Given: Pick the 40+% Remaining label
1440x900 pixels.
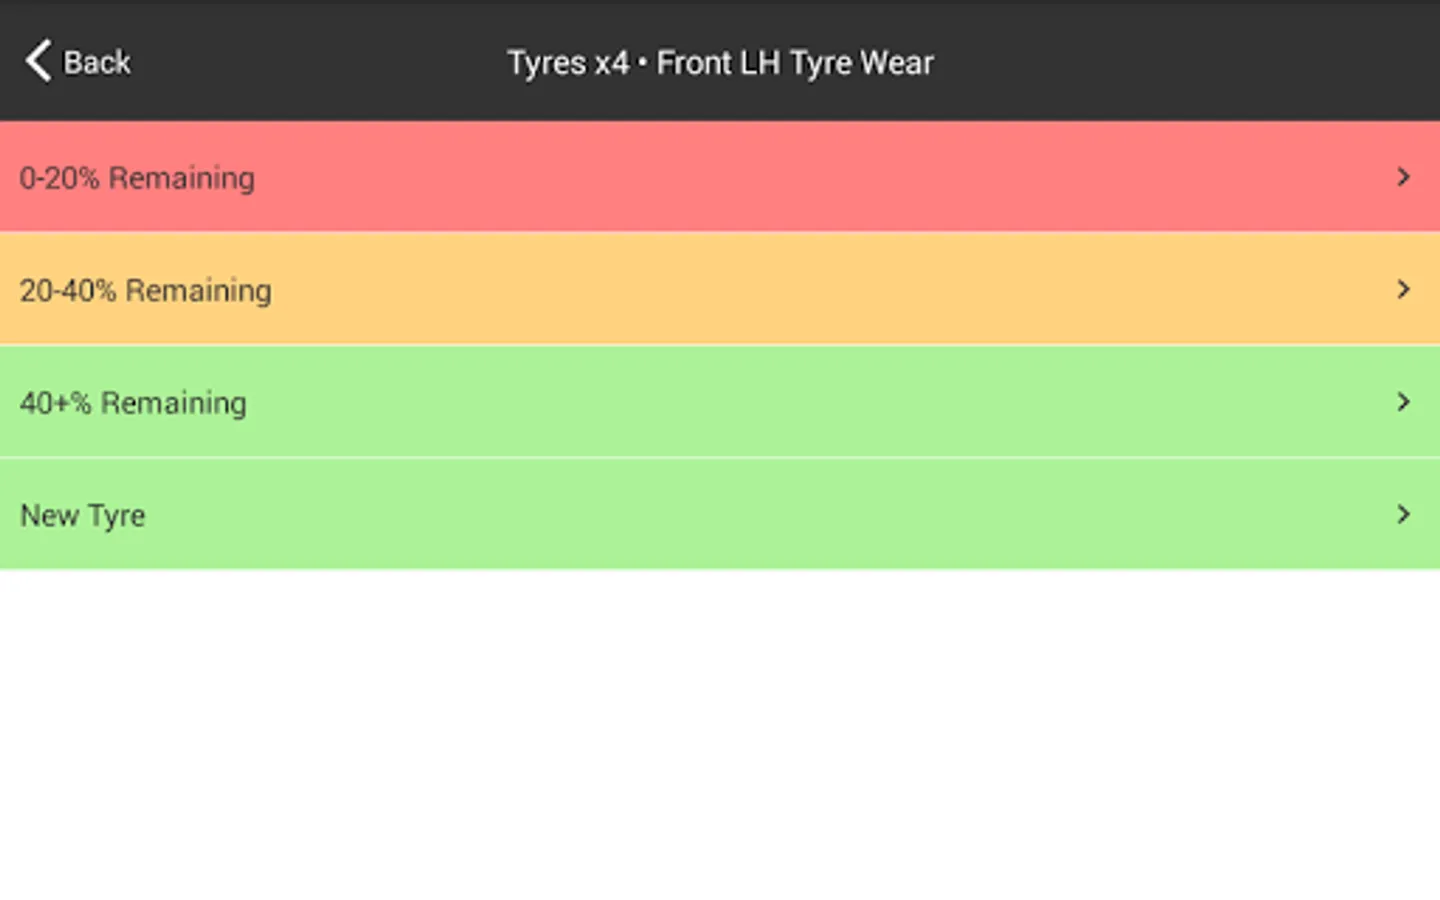Looking at the screenshot, I should [x=133, y=403].
